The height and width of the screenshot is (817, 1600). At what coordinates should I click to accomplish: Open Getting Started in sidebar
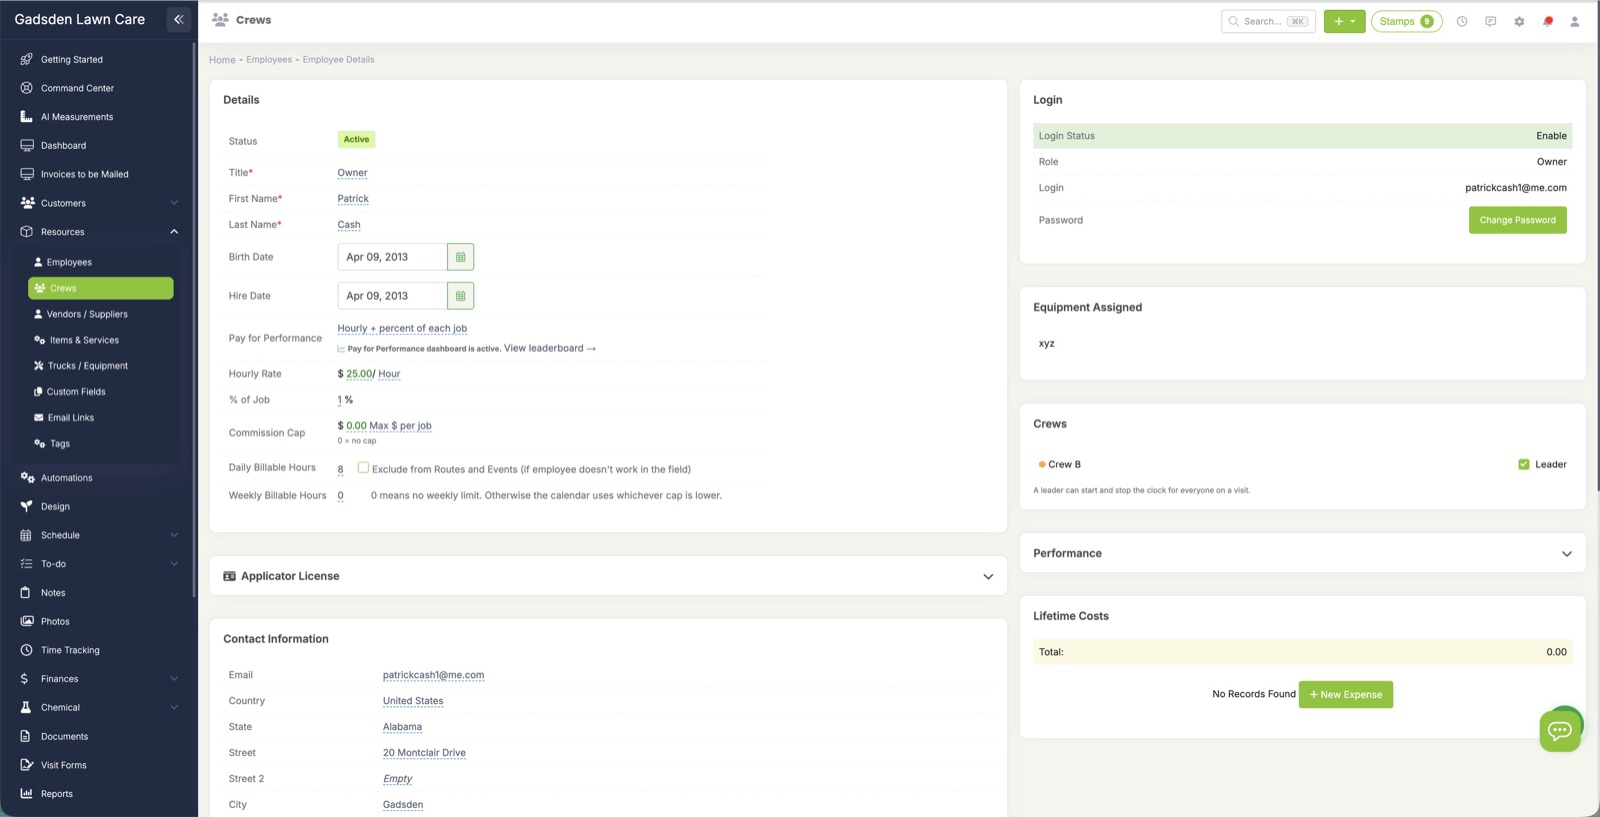[x=71, y=59]
